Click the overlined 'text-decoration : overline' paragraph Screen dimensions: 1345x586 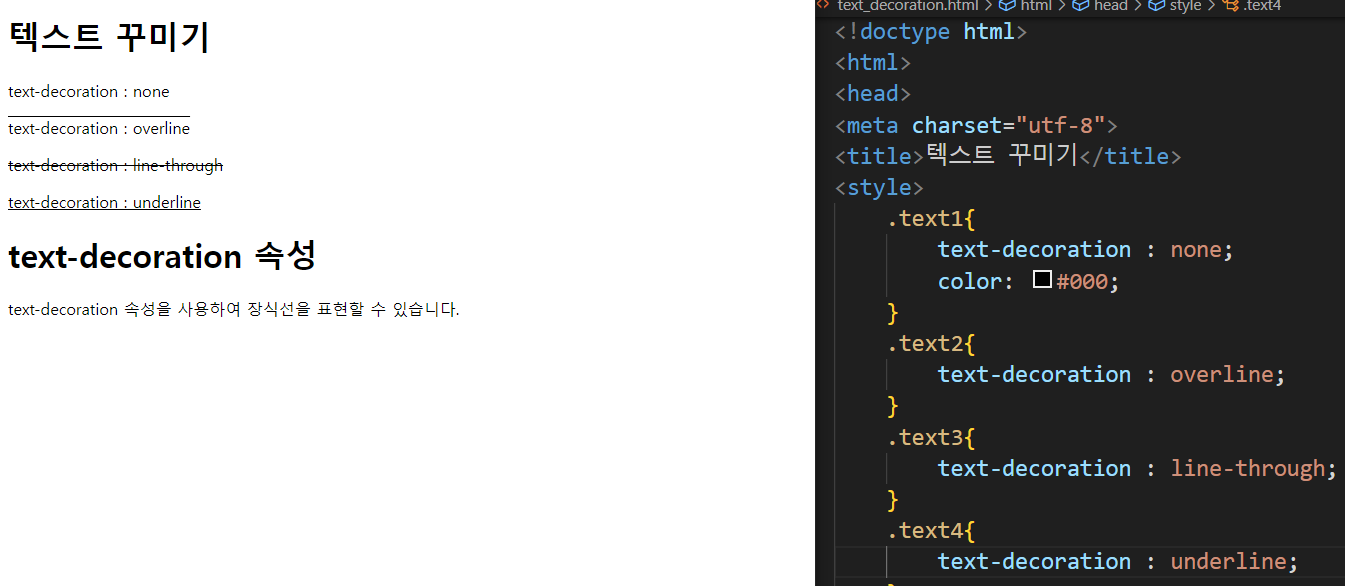[99, 128]
